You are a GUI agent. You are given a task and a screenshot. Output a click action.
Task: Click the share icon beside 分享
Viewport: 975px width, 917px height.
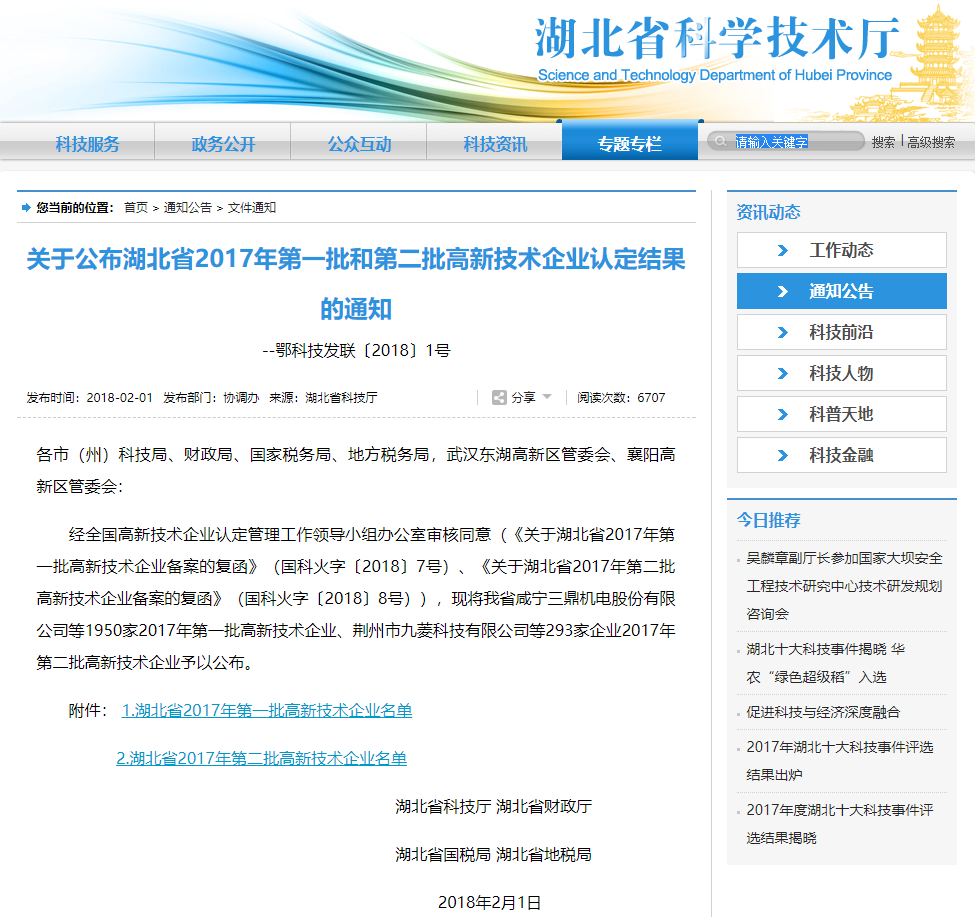(499, 397)
